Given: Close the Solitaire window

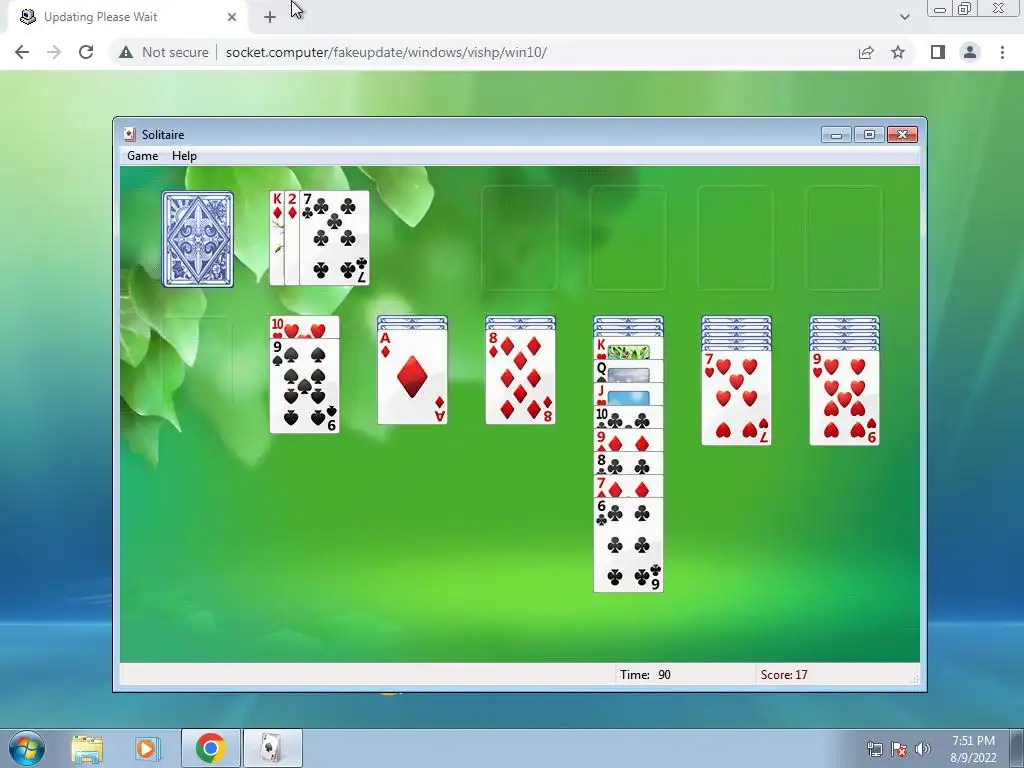Looking at the screenshot, I should pyautogui.click(x=903, y=135).
